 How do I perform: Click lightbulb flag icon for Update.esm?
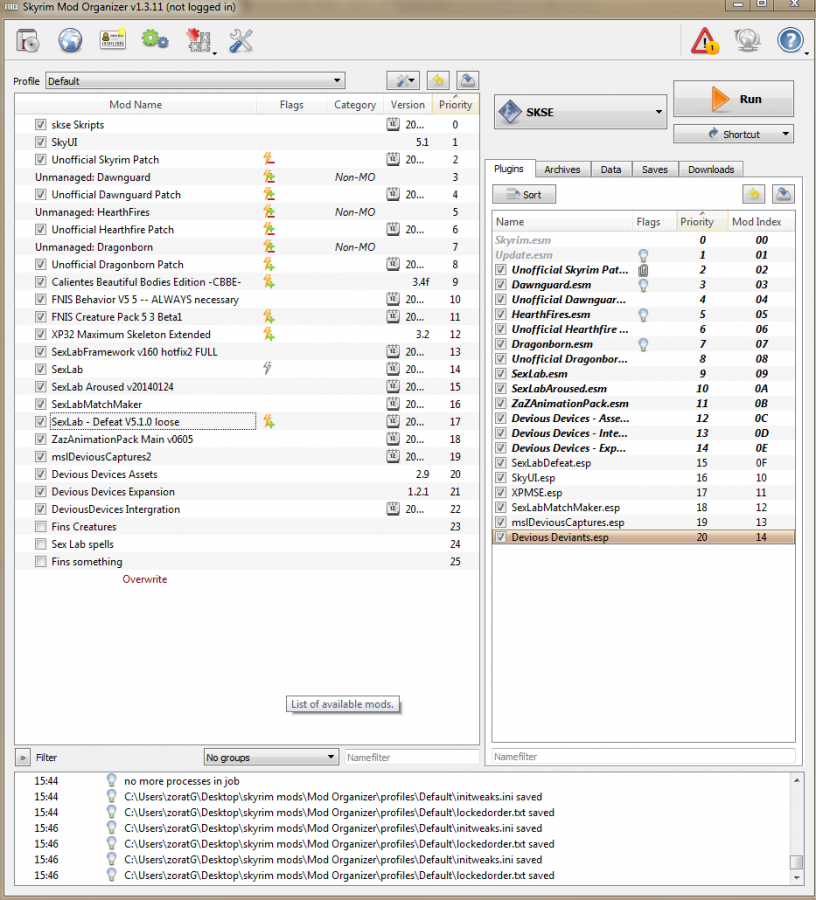[x=643, y=255]
